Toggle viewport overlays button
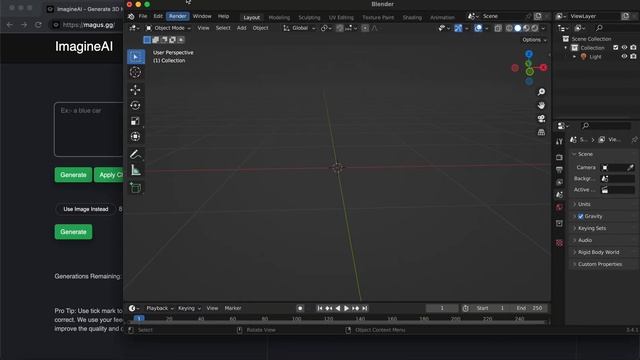 coord(478,28)
